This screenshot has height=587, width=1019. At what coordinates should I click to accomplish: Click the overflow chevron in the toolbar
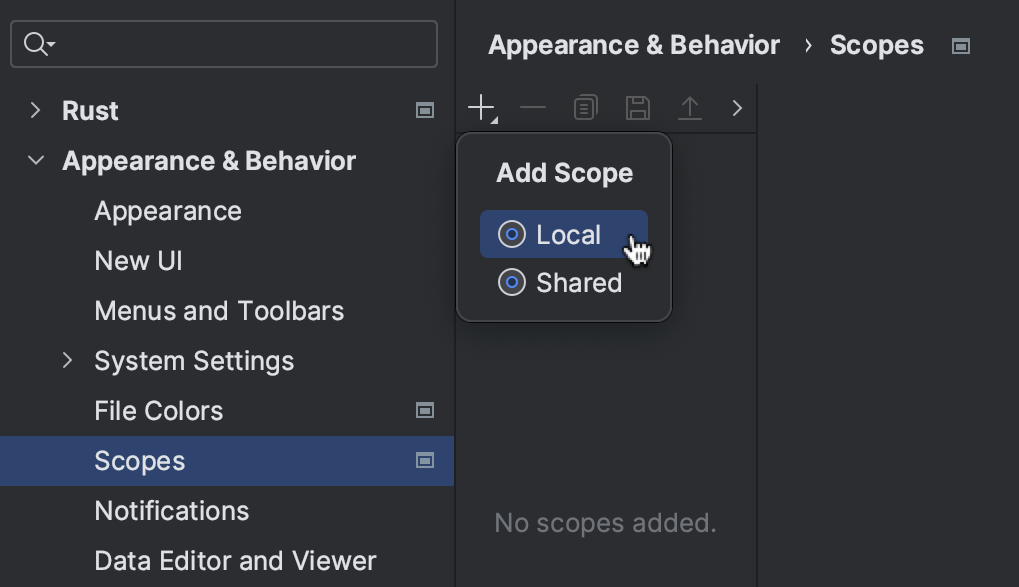737,107
